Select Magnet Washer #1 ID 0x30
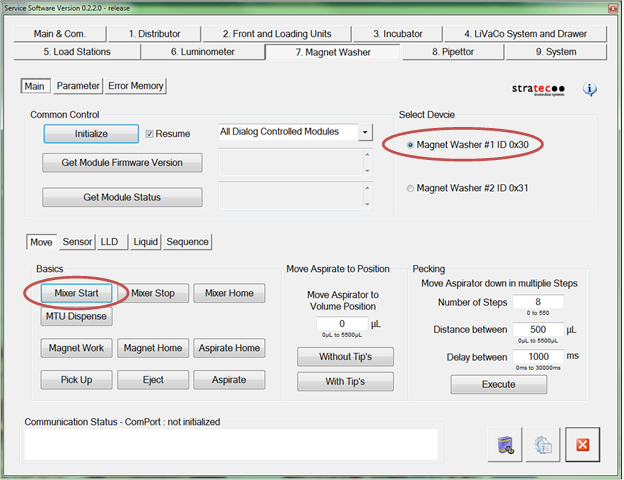This screenshot has height=480, width=624. click(x=411, y=145)
